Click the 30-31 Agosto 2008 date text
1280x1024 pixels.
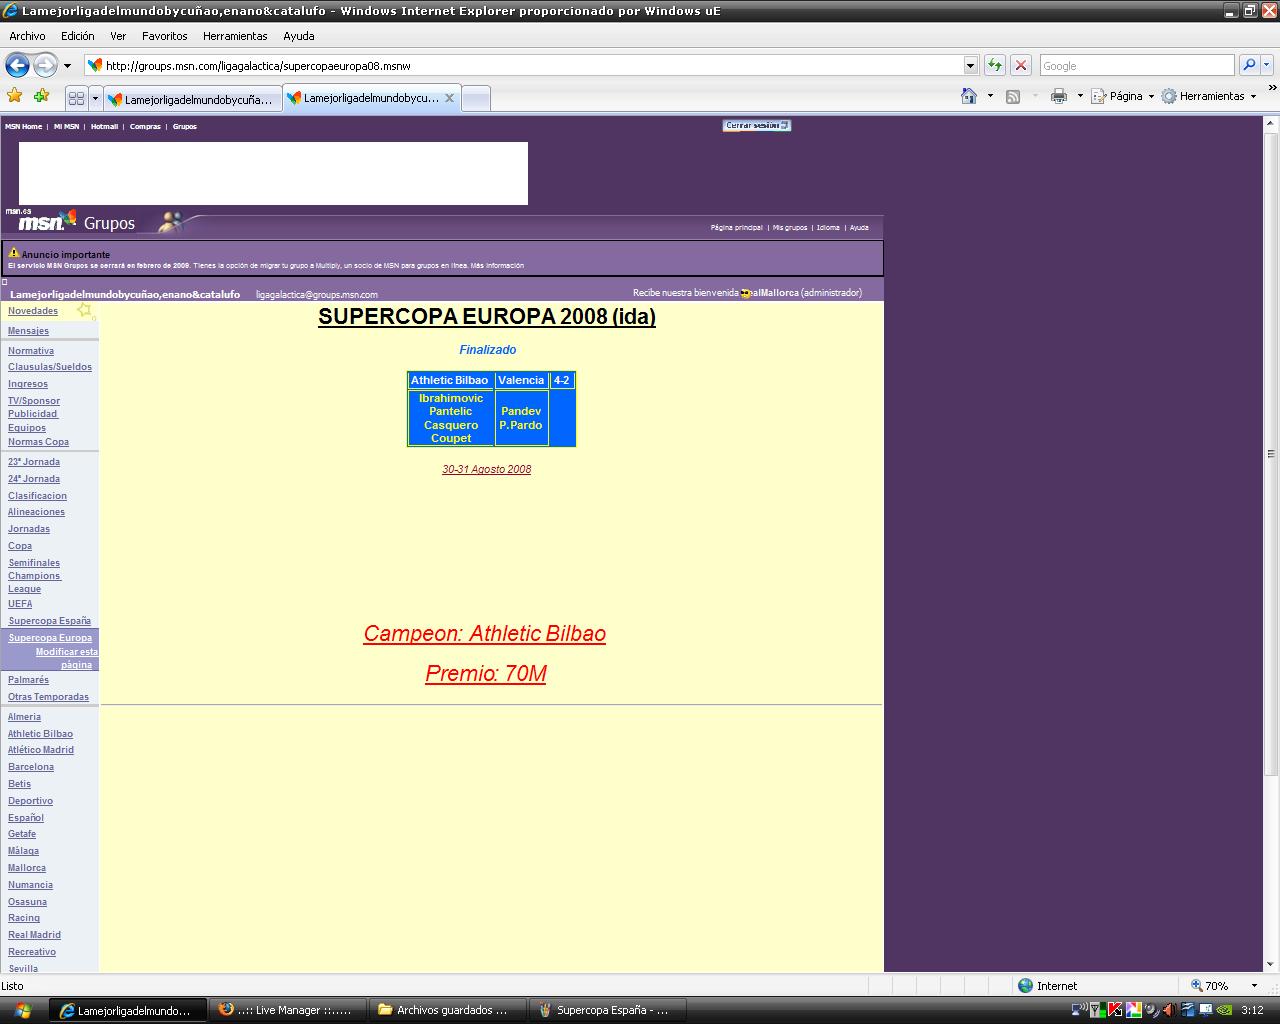(487, 469)
